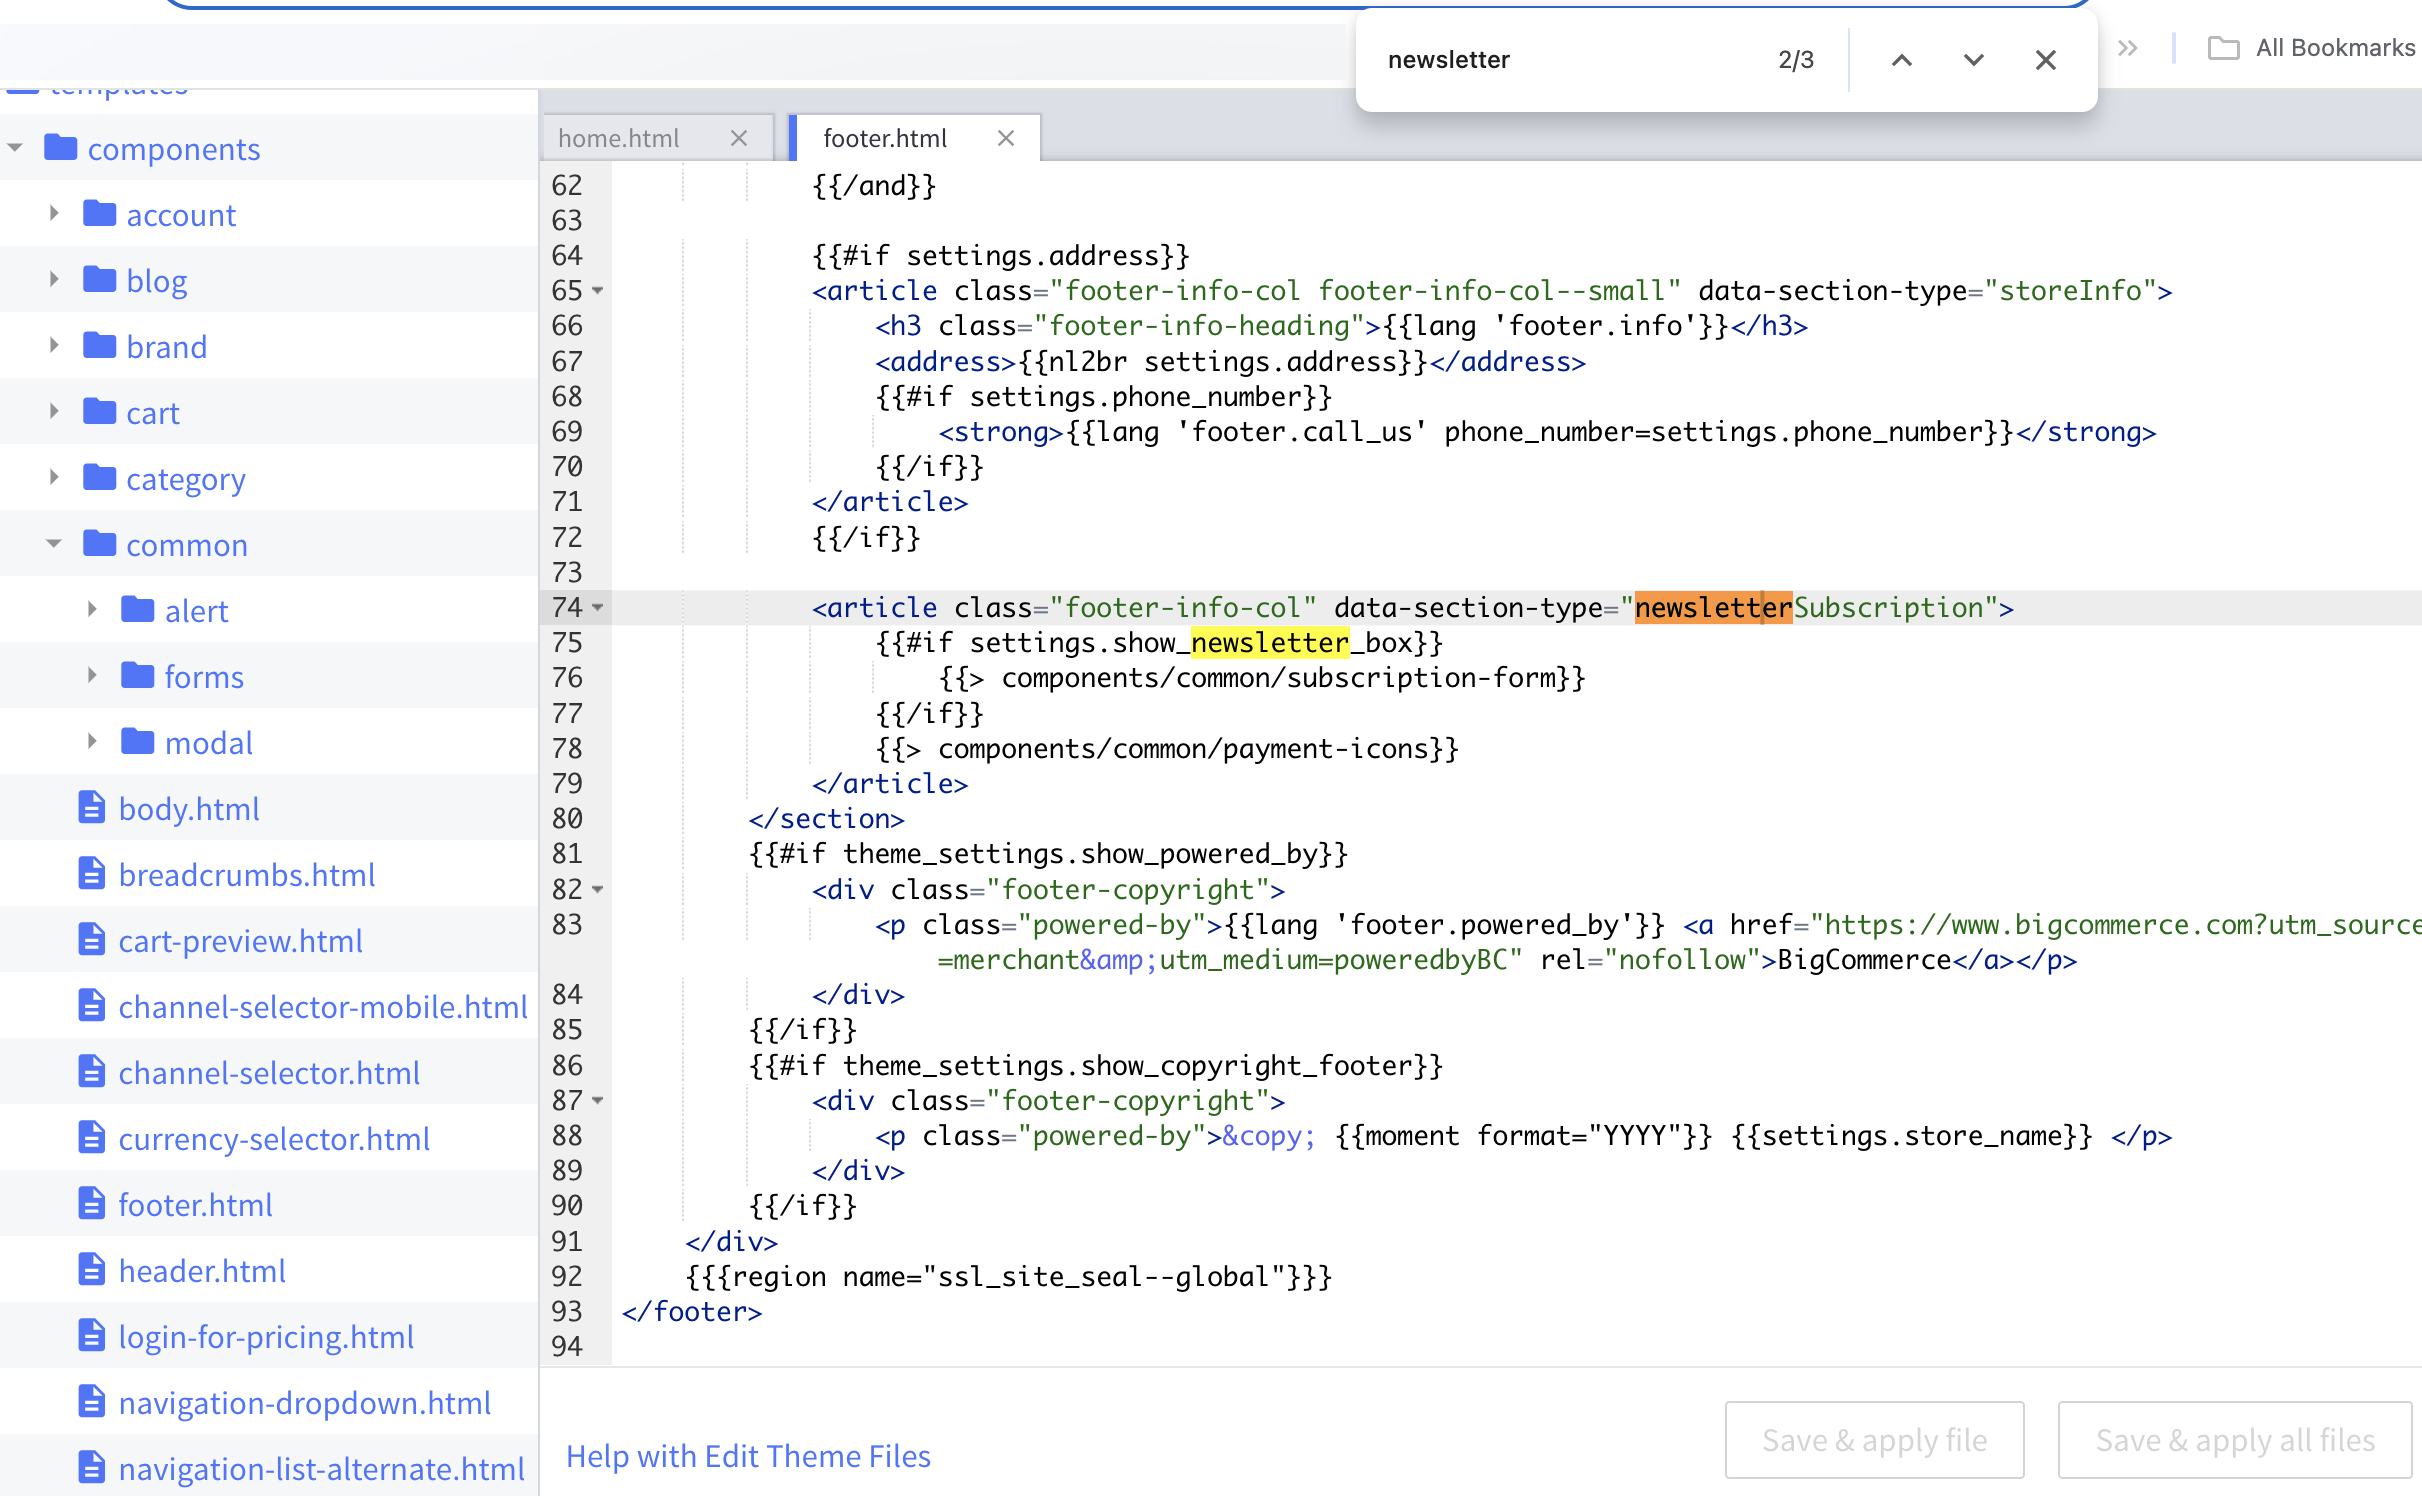
Task: Click the close button on home.html tab
Action: coord(739,137)
